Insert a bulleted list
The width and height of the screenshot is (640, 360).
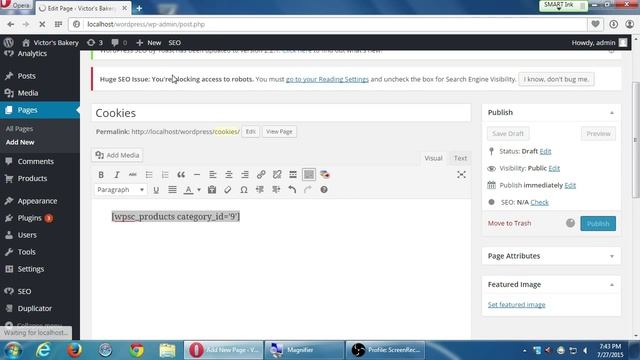pyautogui.click(x=149, y=175)
